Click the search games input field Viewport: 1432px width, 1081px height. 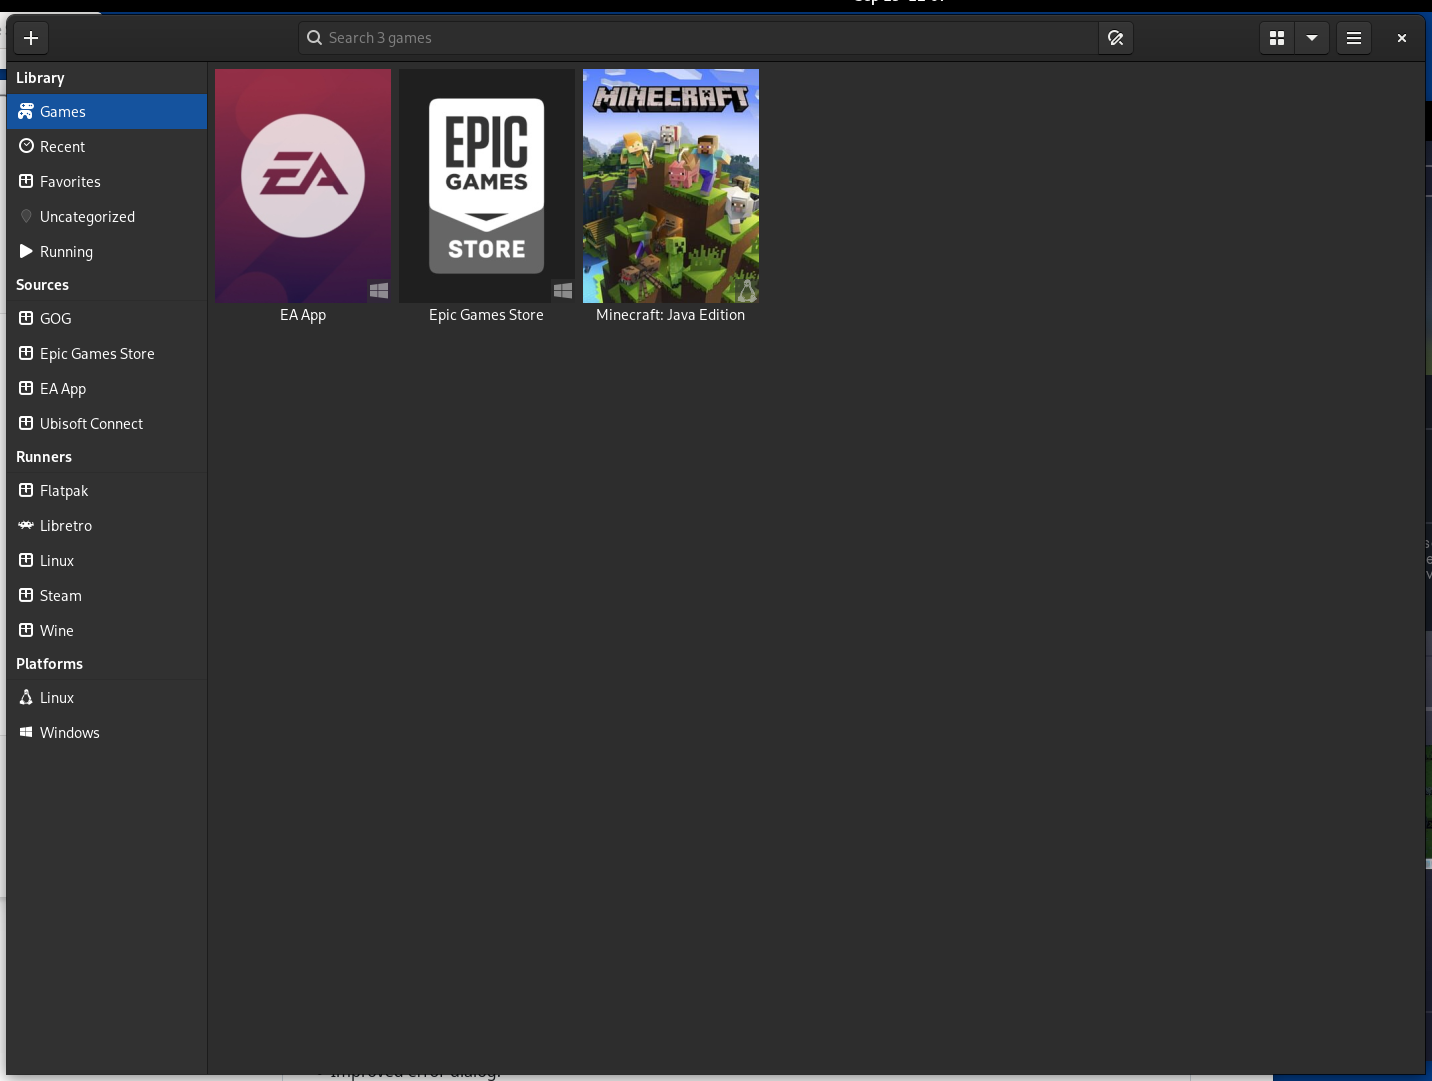tap(700, 38)
